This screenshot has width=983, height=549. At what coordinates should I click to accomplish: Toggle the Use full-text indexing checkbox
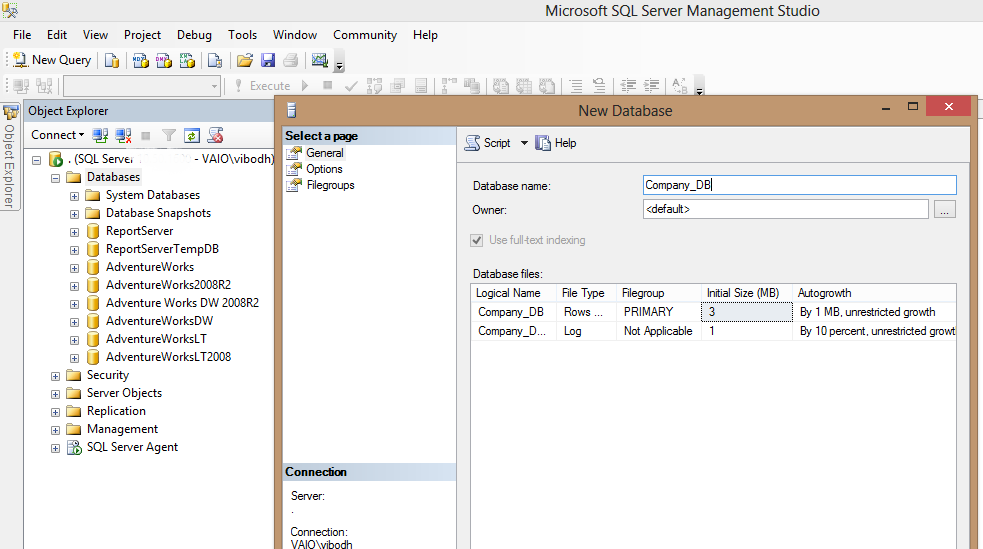point(475,240)
